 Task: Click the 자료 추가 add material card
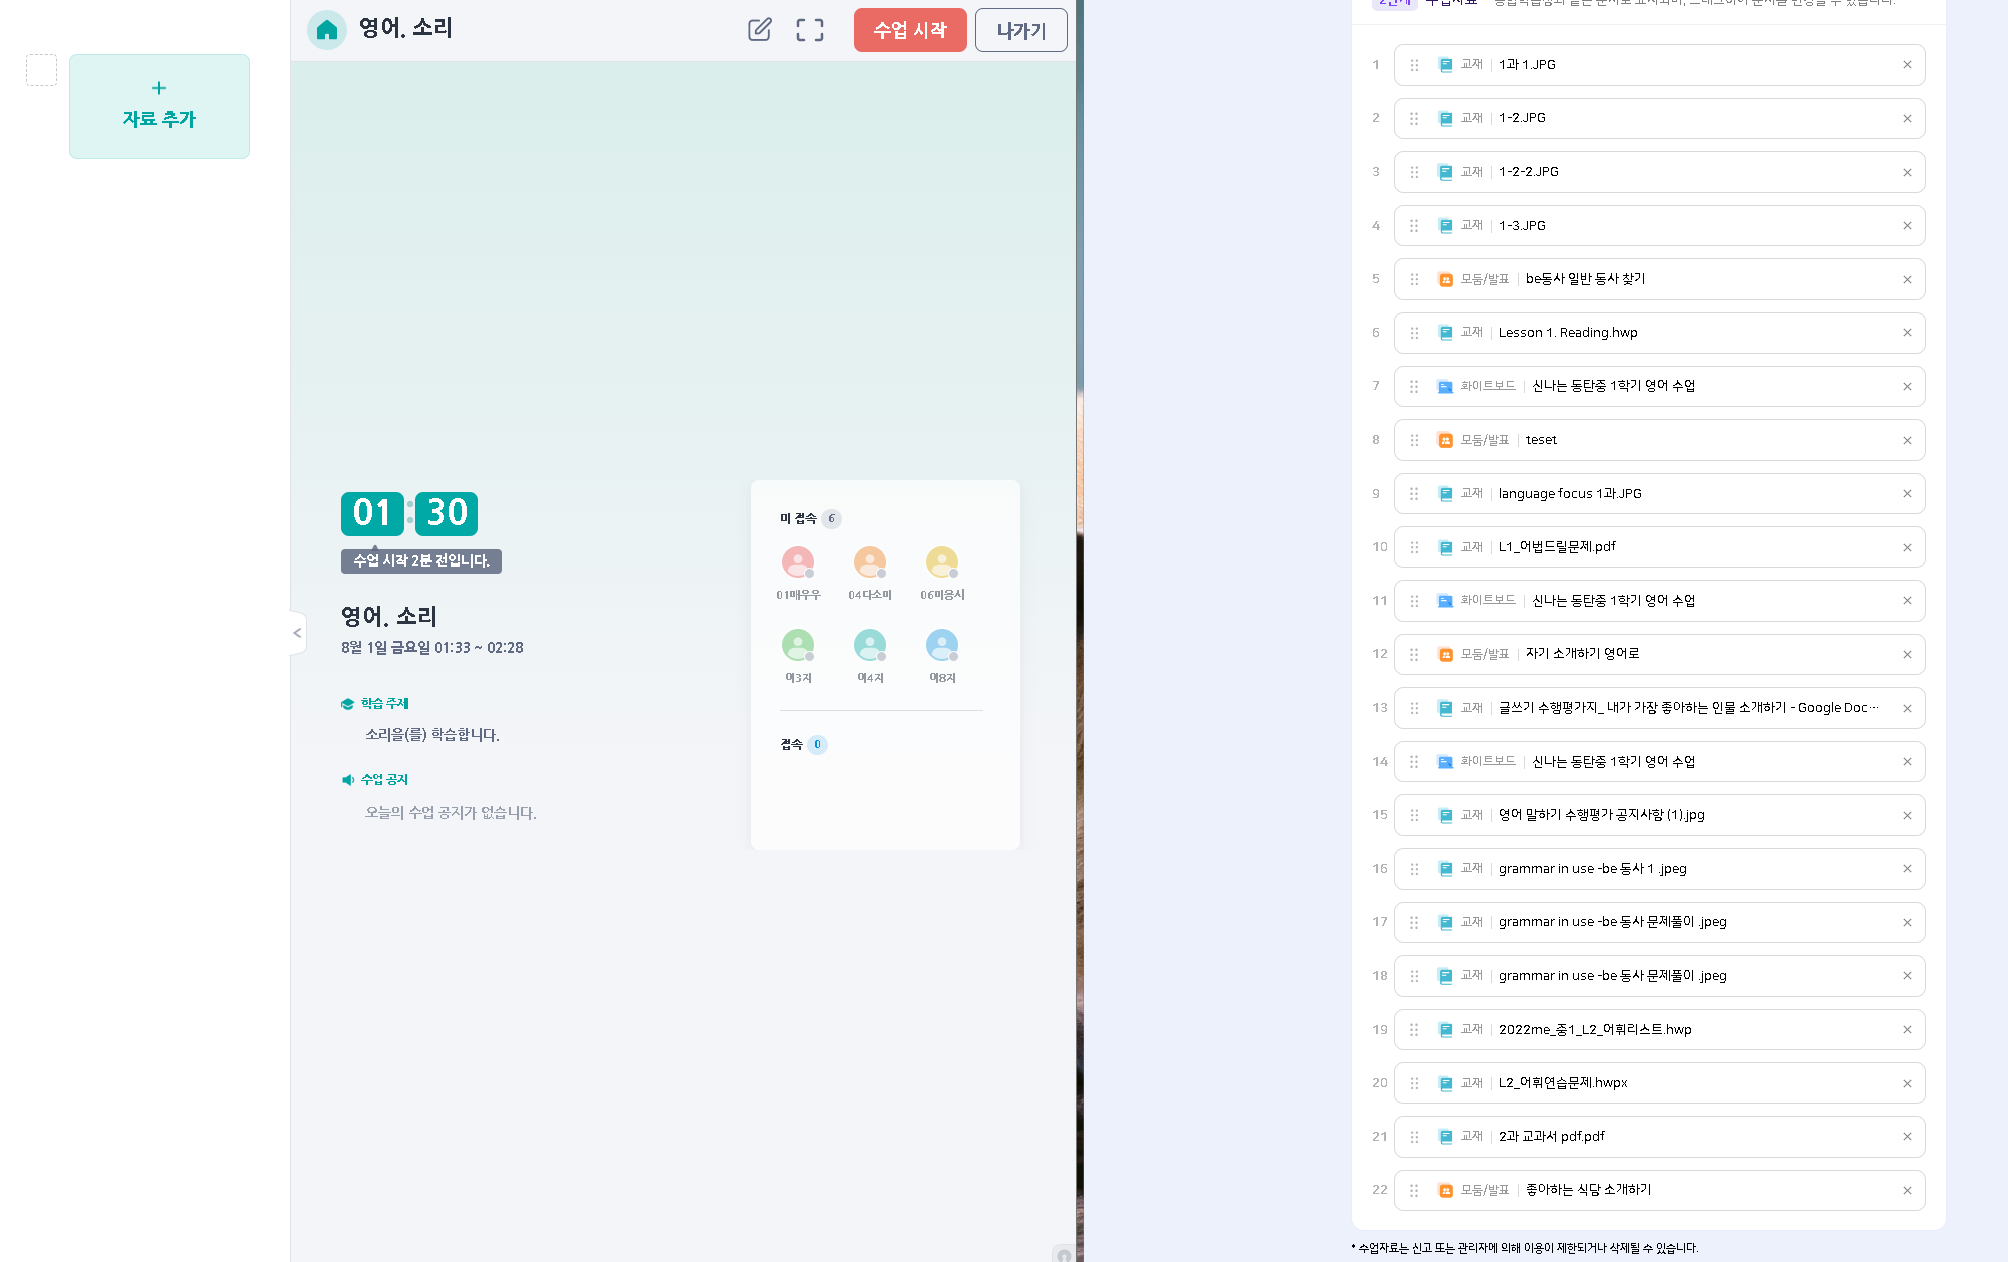159,106
